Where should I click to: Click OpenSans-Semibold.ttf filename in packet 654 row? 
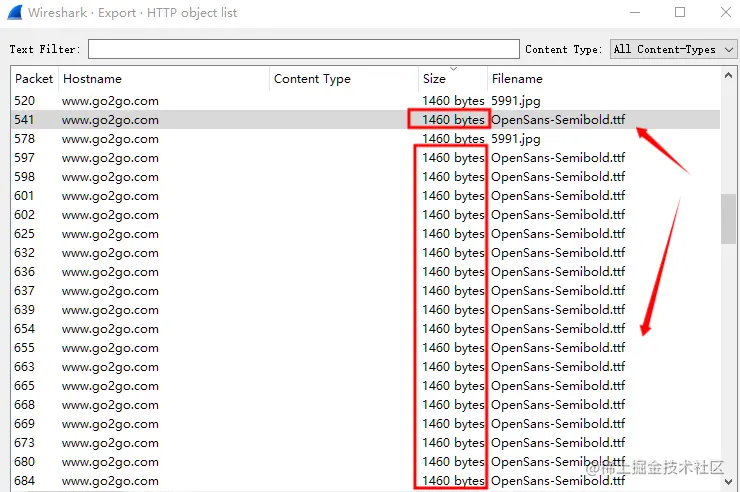pos(558,328)
